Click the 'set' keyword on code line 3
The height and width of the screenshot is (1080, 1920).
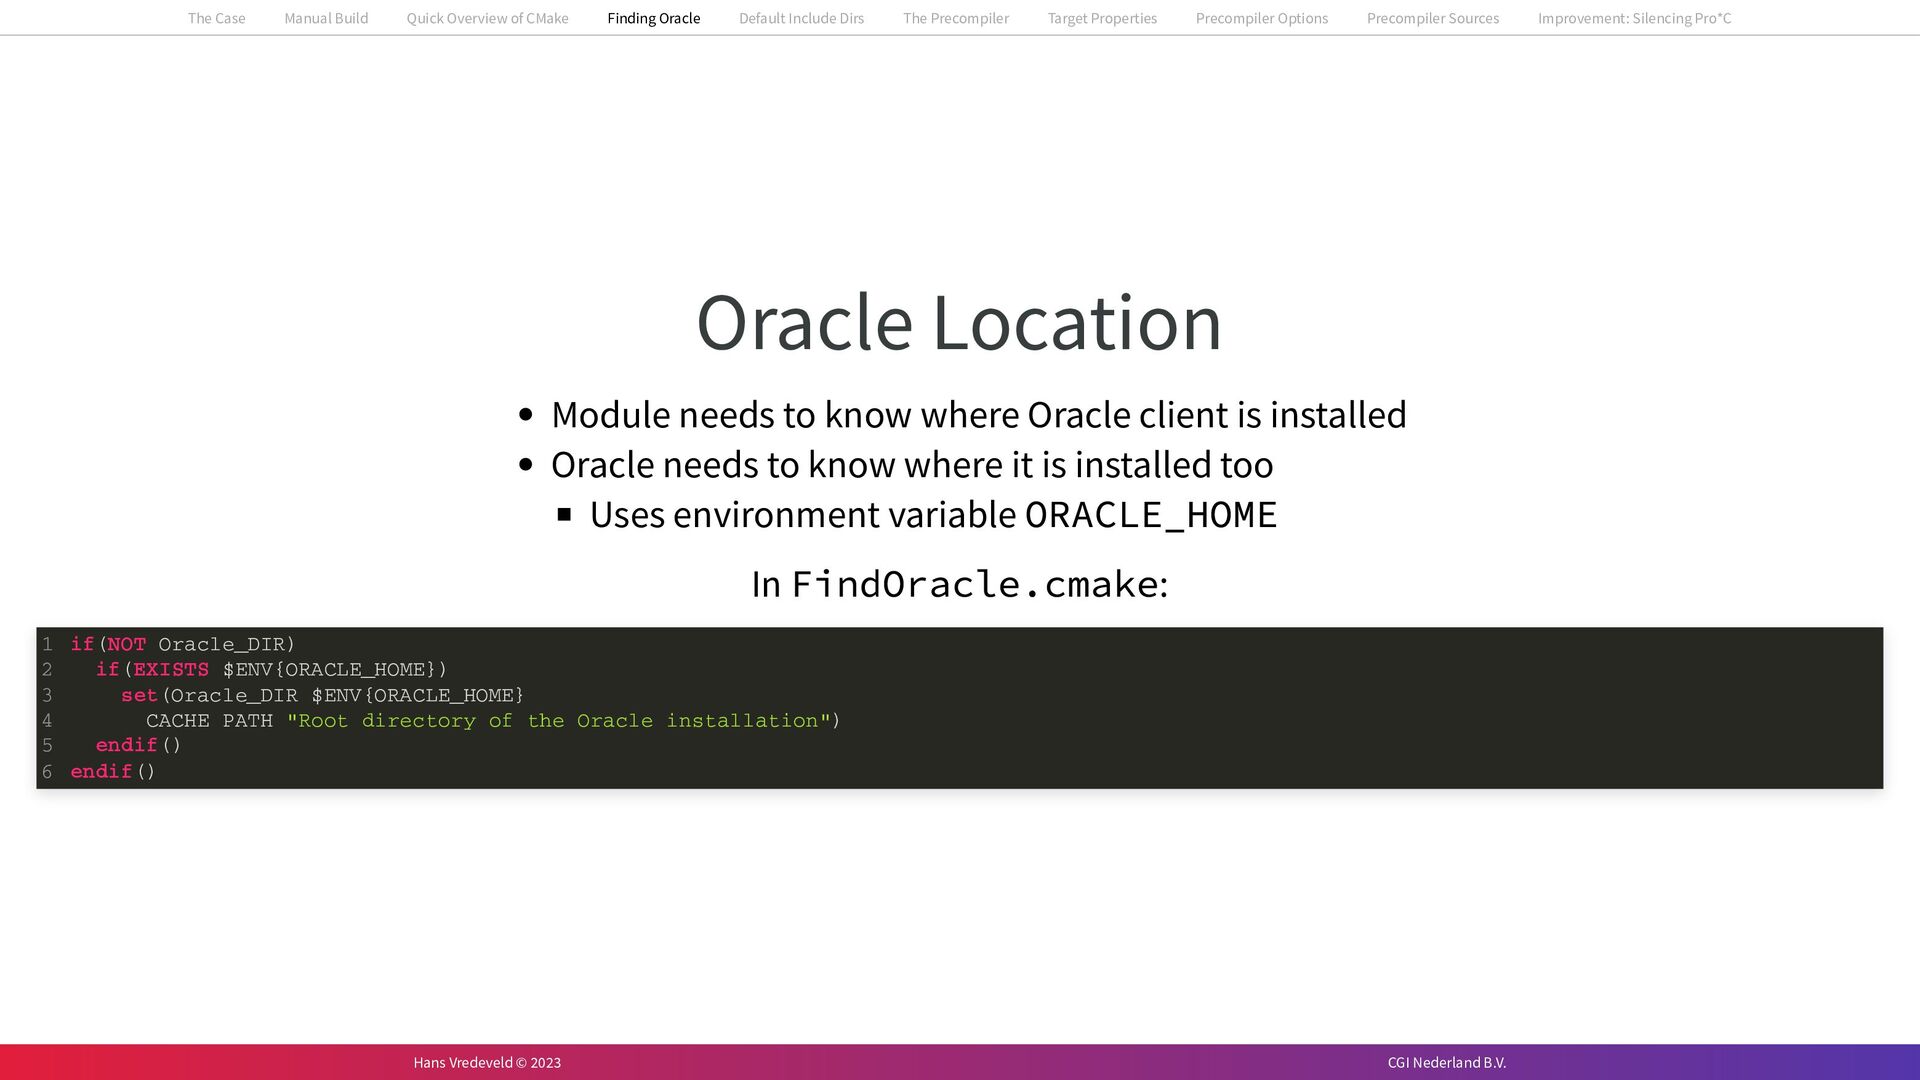[139, 696]
